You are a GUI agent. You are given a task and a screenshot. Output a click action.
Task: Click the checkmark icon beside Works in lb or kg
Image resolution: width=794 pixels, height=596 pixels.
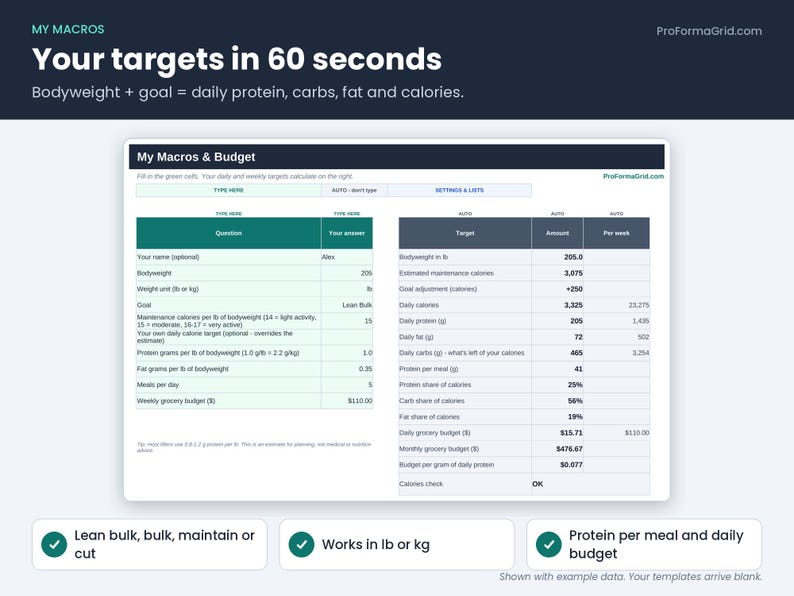point(301,544)
